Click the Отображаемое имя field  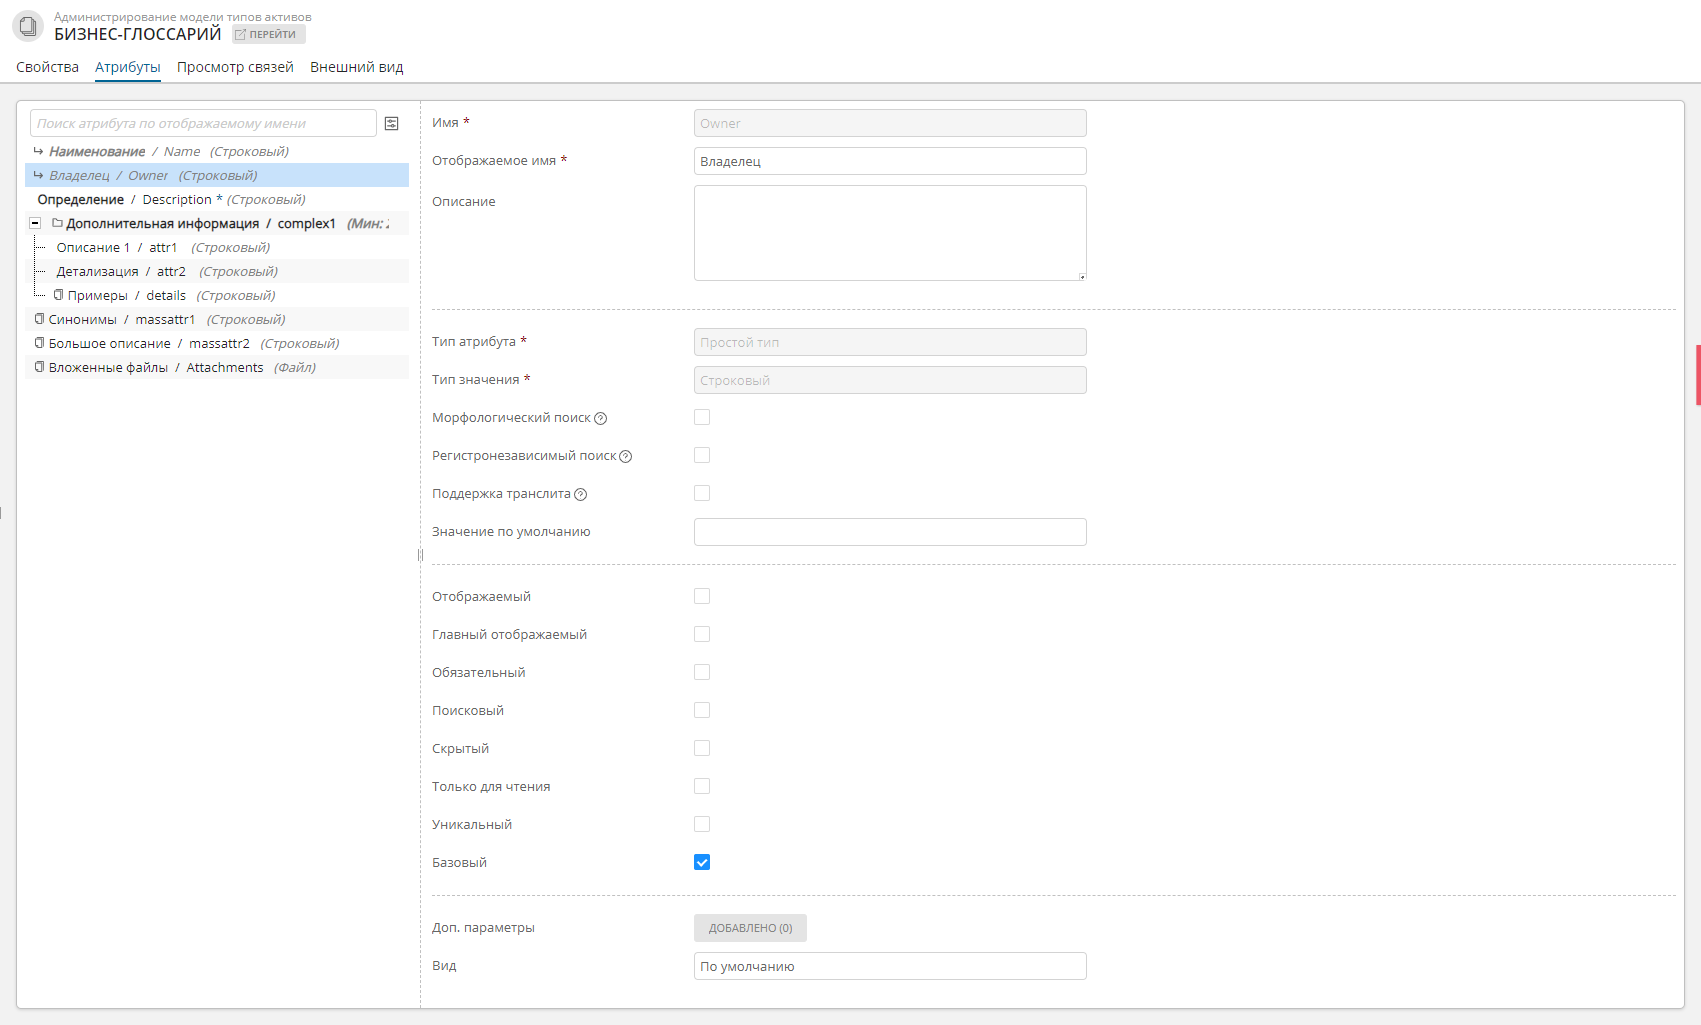click(890, 161)
